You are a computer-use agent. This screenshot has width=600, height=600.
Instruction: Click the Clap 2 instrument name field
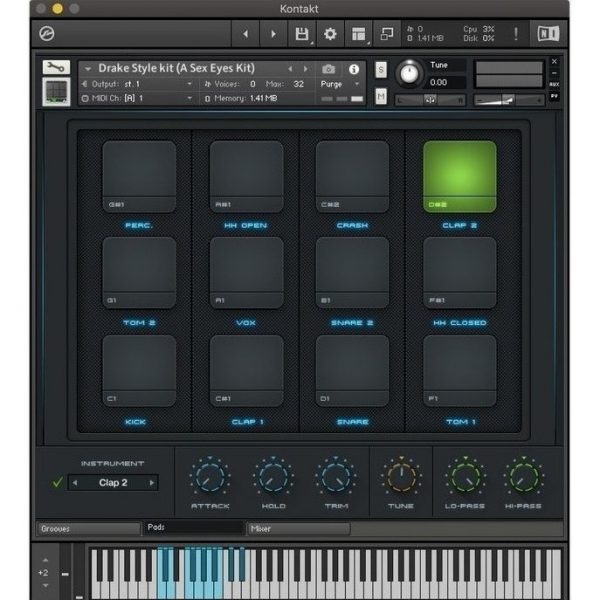[x=113, y=483]
